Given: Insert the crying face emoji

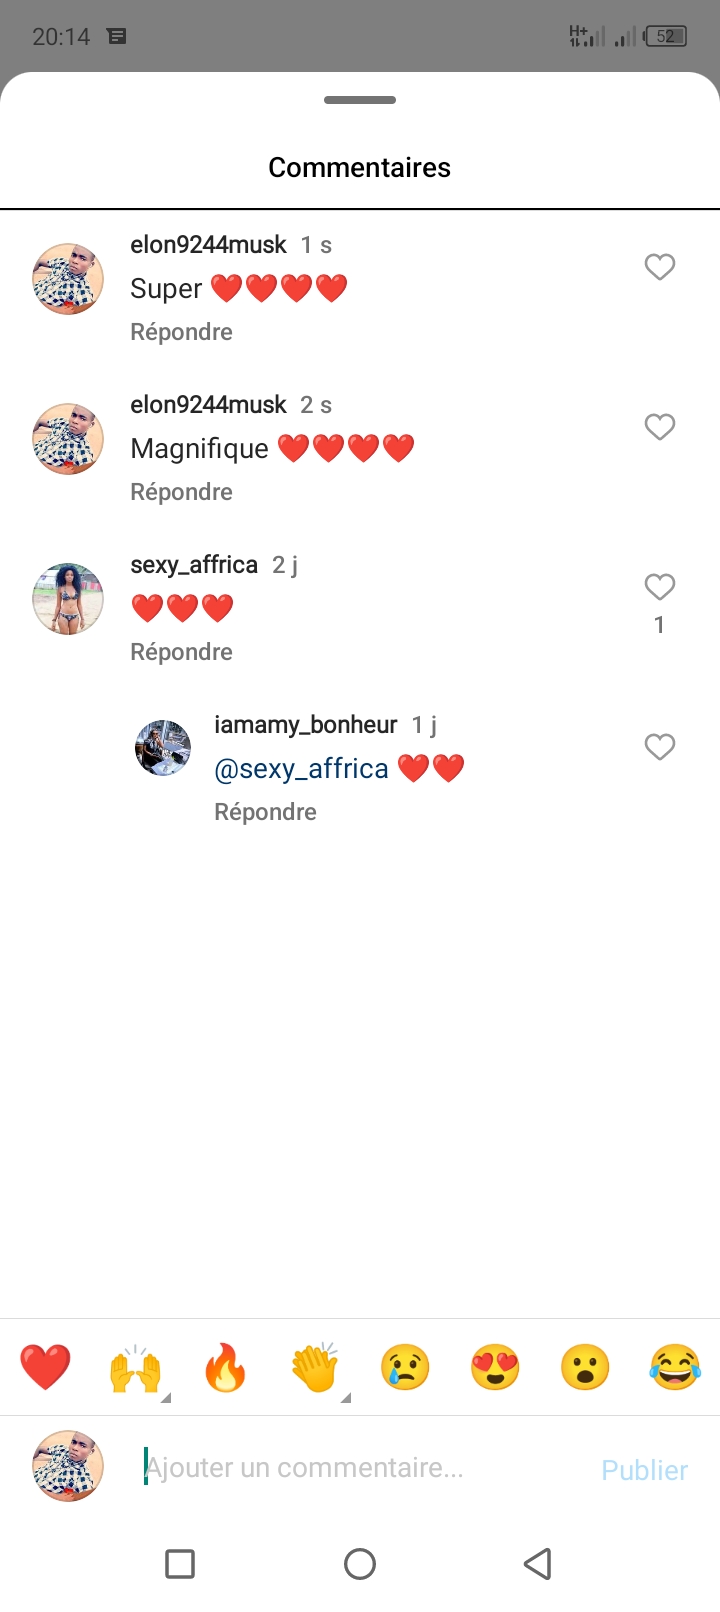Looking at the screenshot, I should coord(405,1367).
